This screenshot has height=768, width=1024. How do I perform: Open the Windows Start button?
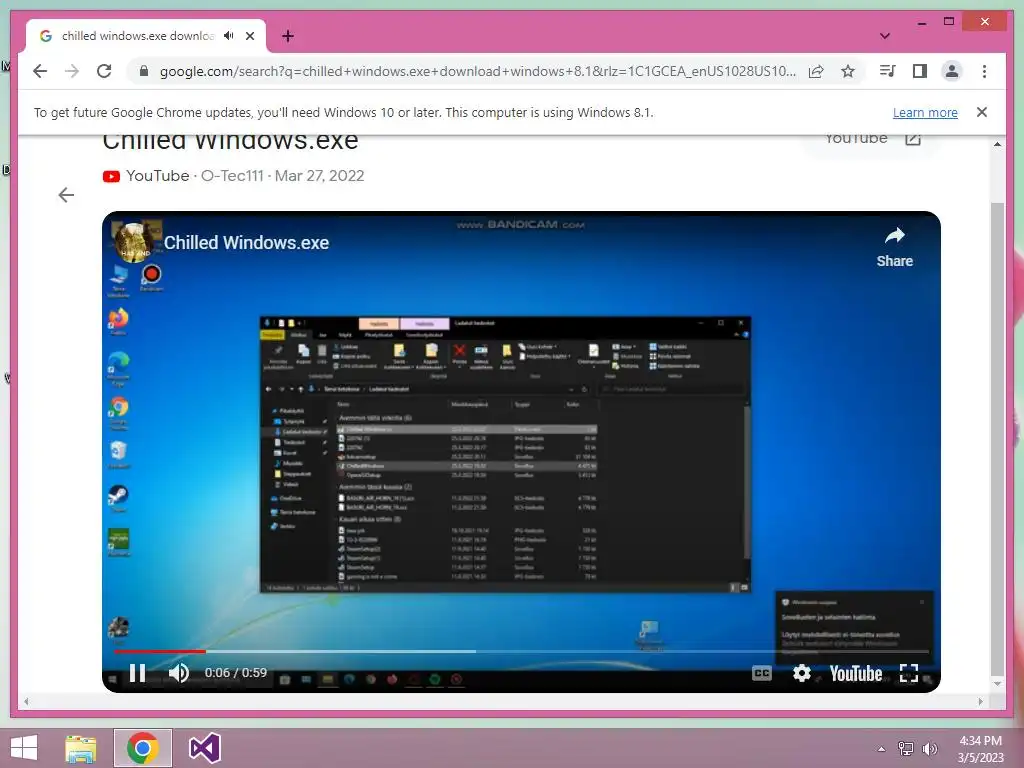click(24, 748)
